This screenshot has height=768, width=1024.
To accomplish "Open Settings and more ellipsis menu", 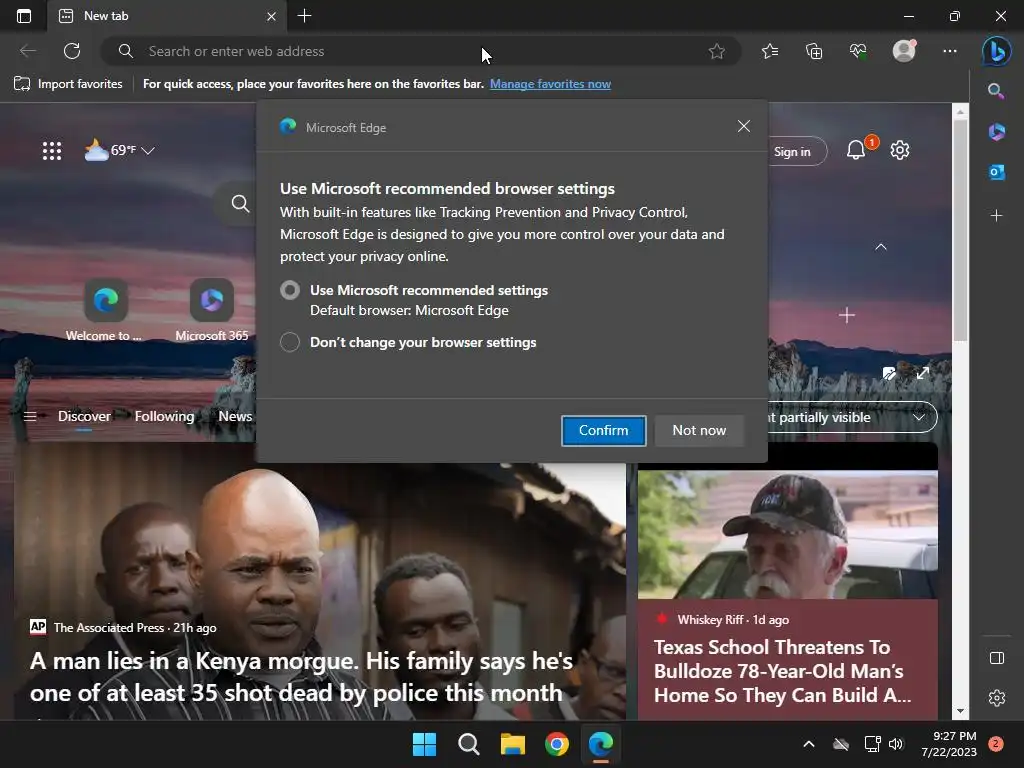I will tap(950, 51).
